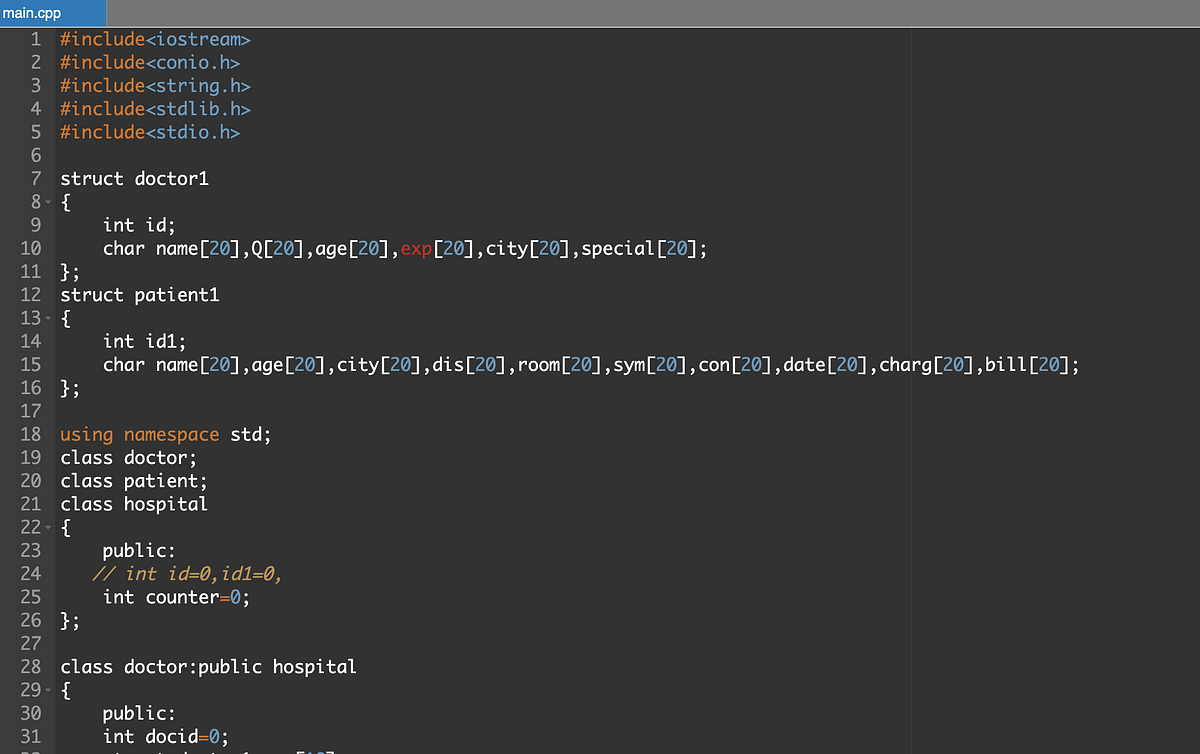Click the bill[20] array at end of line 15
This screenshot has height=754, width=1200.
coord(1030,364)
